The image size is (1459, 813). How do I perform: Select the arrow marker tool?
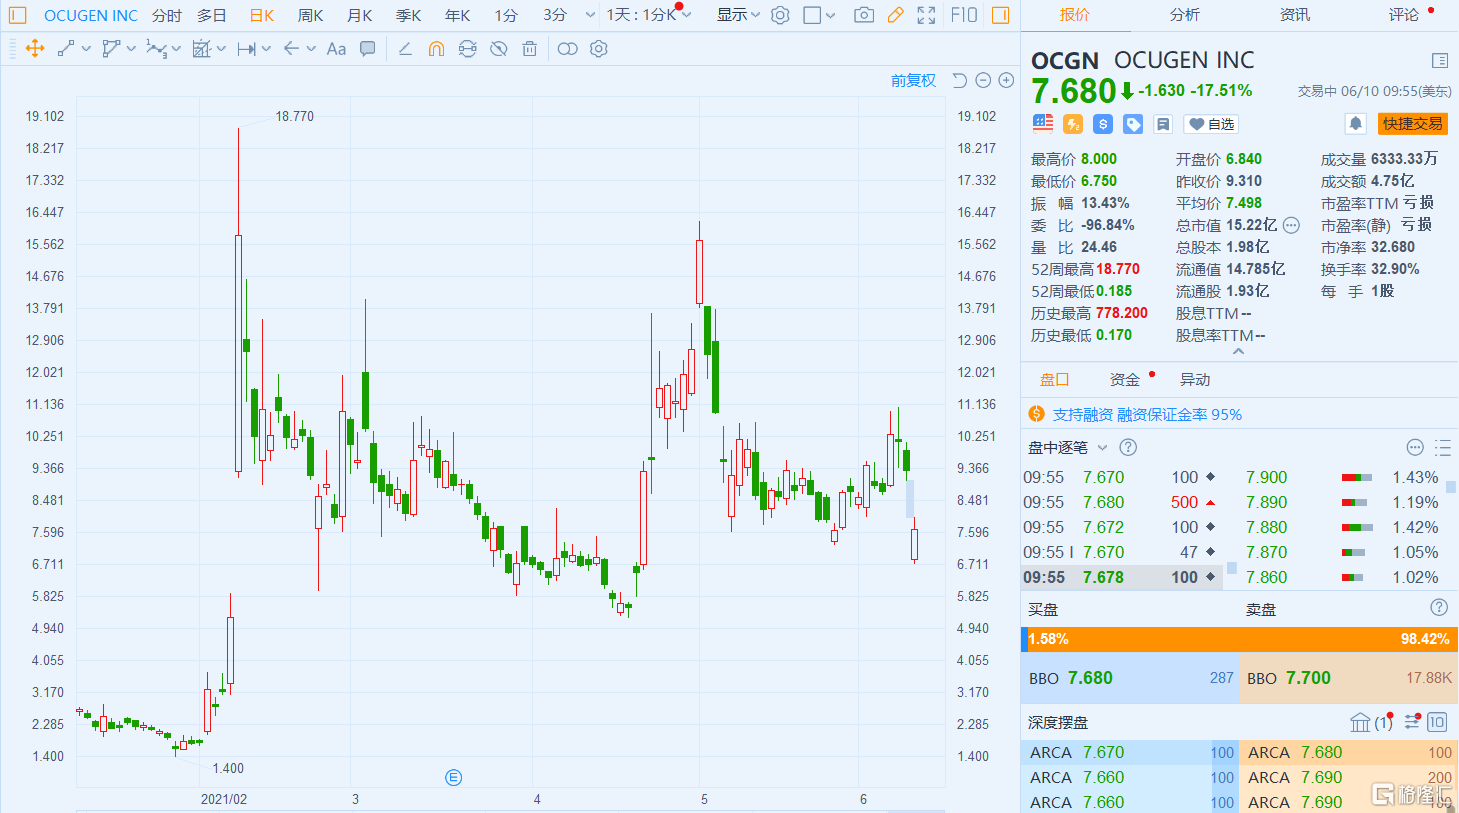pos(291,49)
